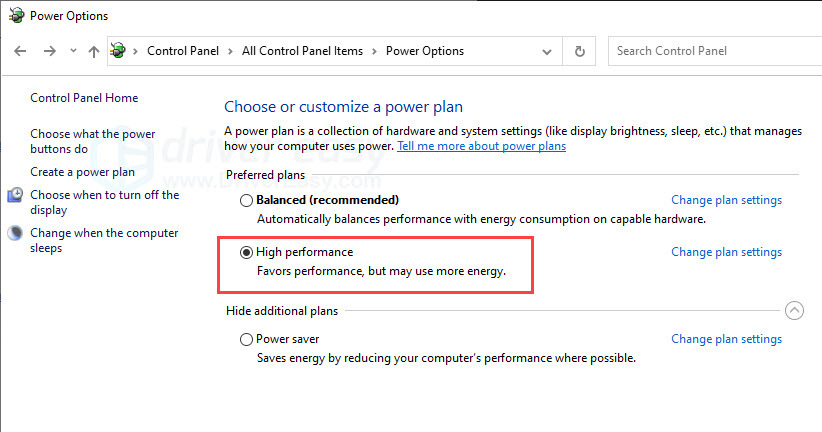Image resolution: width=822 pixels, height=432 pixels.
Task: Open Control Panel Home
Action: [84, 98]
